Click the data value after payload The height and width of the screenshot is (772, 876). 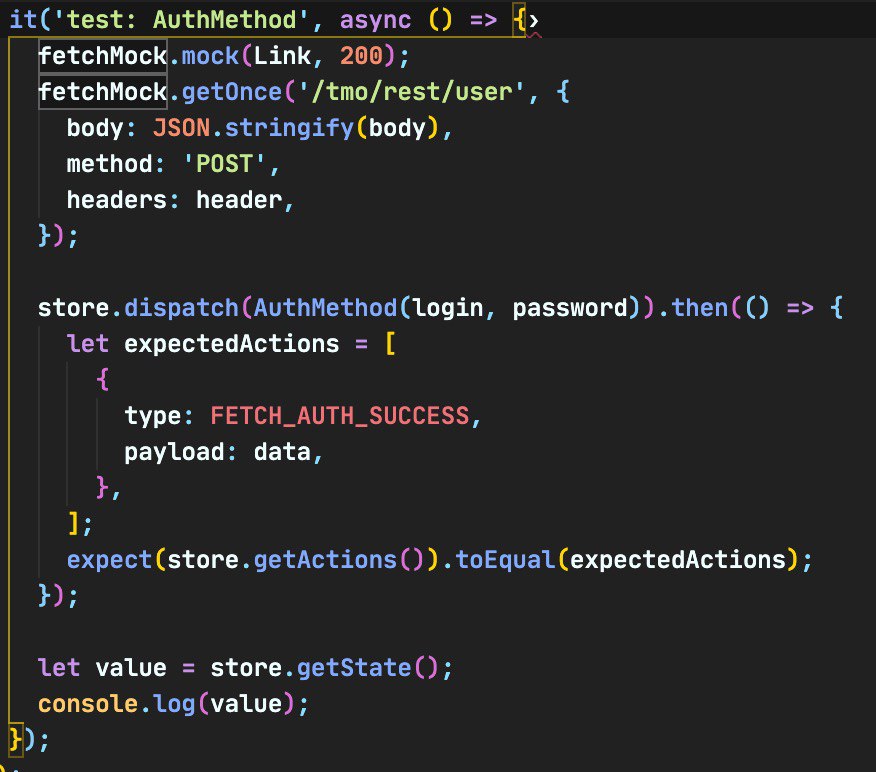tap(282, 452)
